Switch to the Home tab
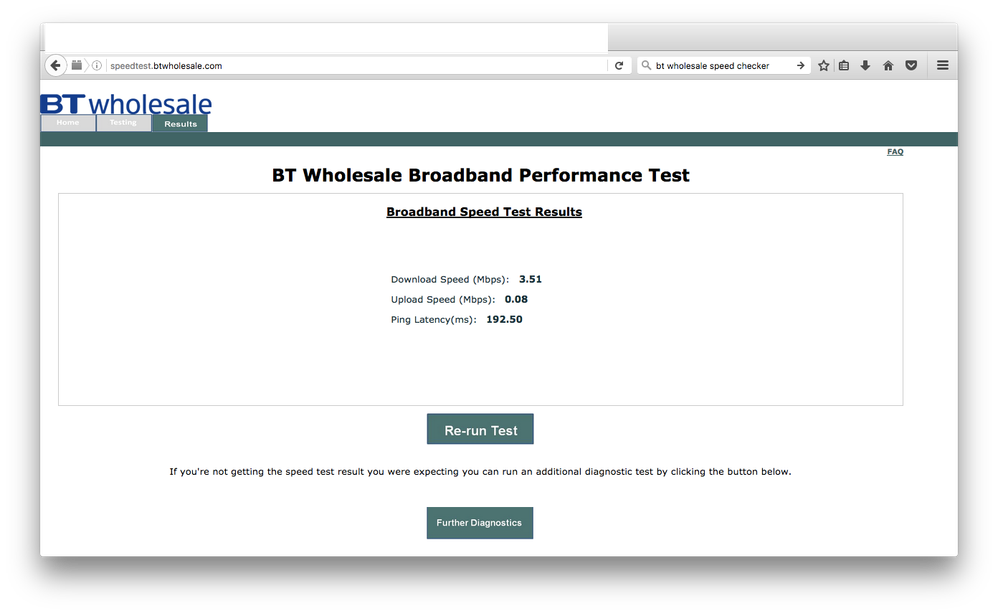Viewport: 998px width, 614px height. [68, 123]
